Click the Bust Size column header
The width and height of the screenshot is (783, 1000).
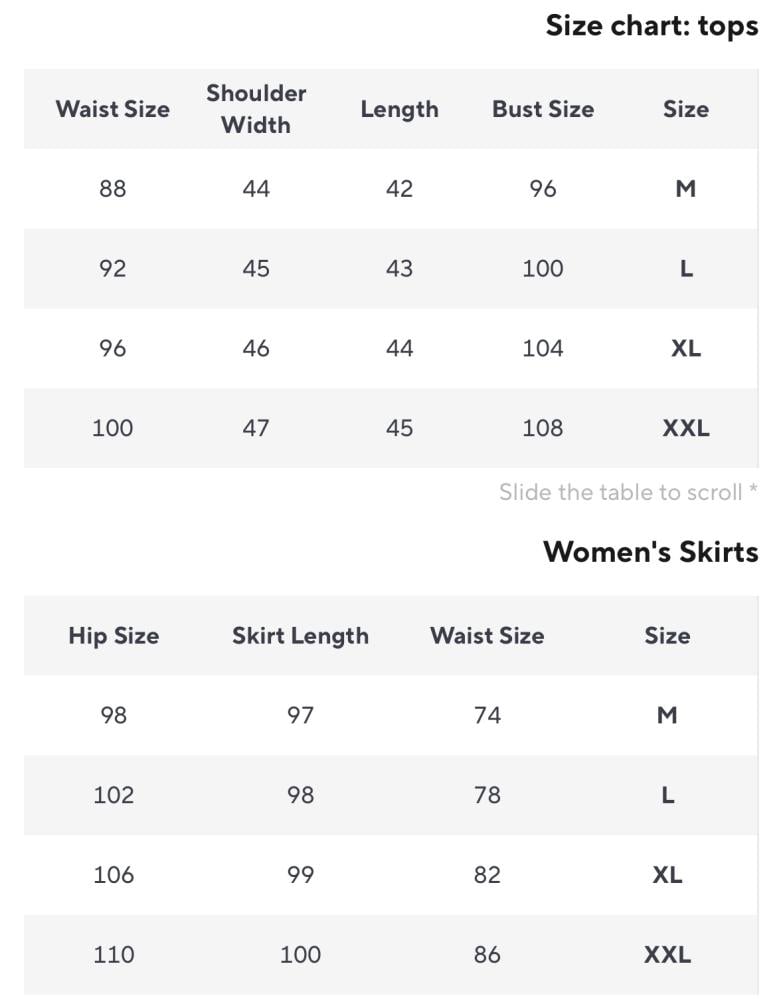click(x=542, y=109)
